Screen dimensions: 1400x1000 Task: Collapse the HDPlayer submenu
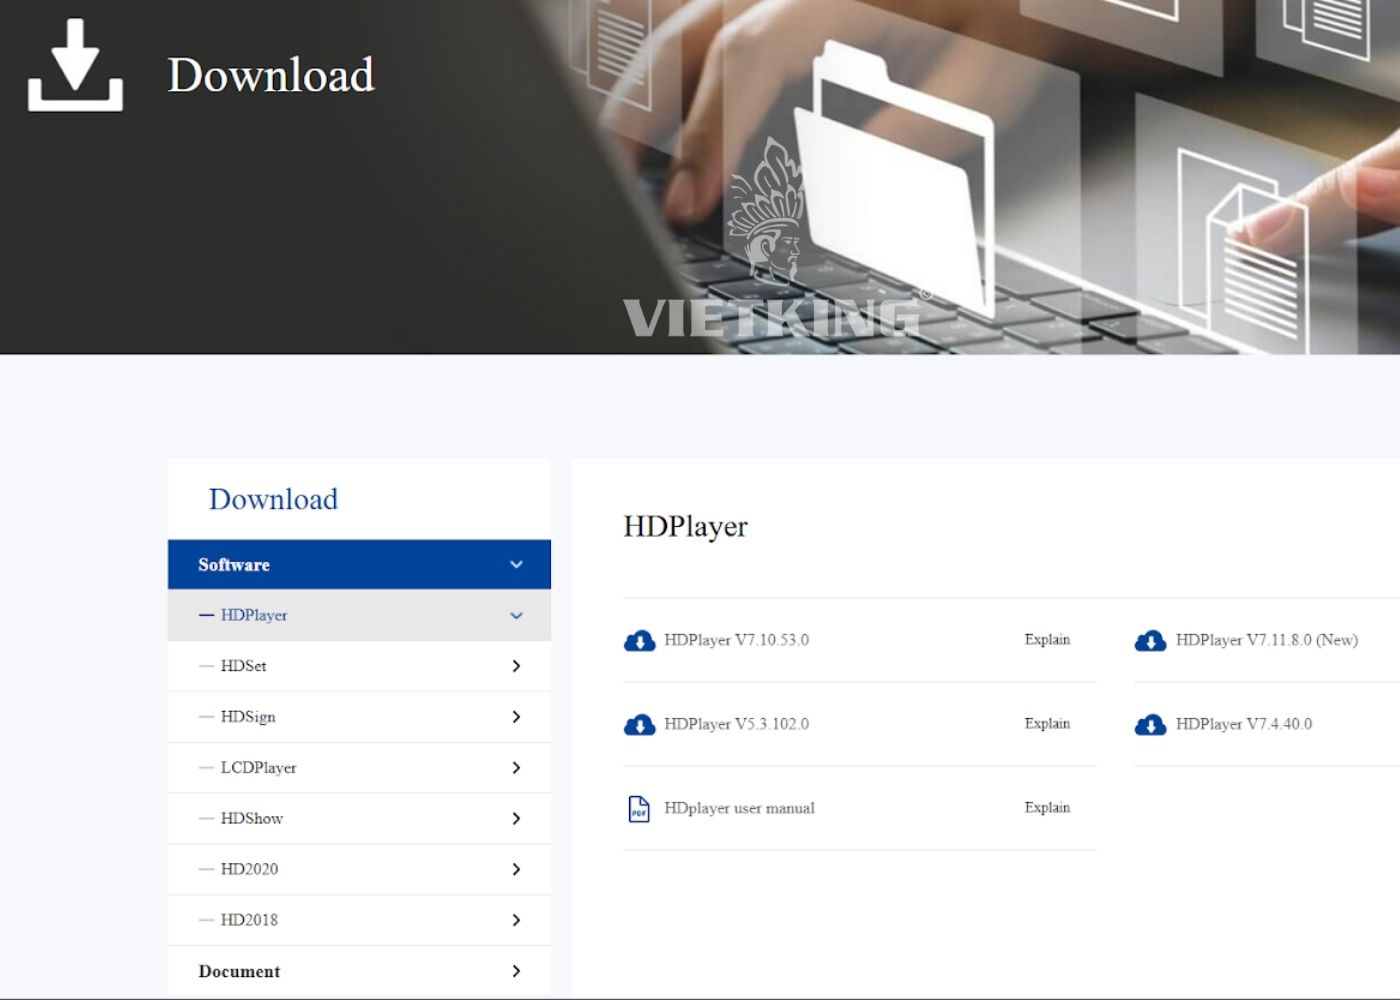click(516, 615)
